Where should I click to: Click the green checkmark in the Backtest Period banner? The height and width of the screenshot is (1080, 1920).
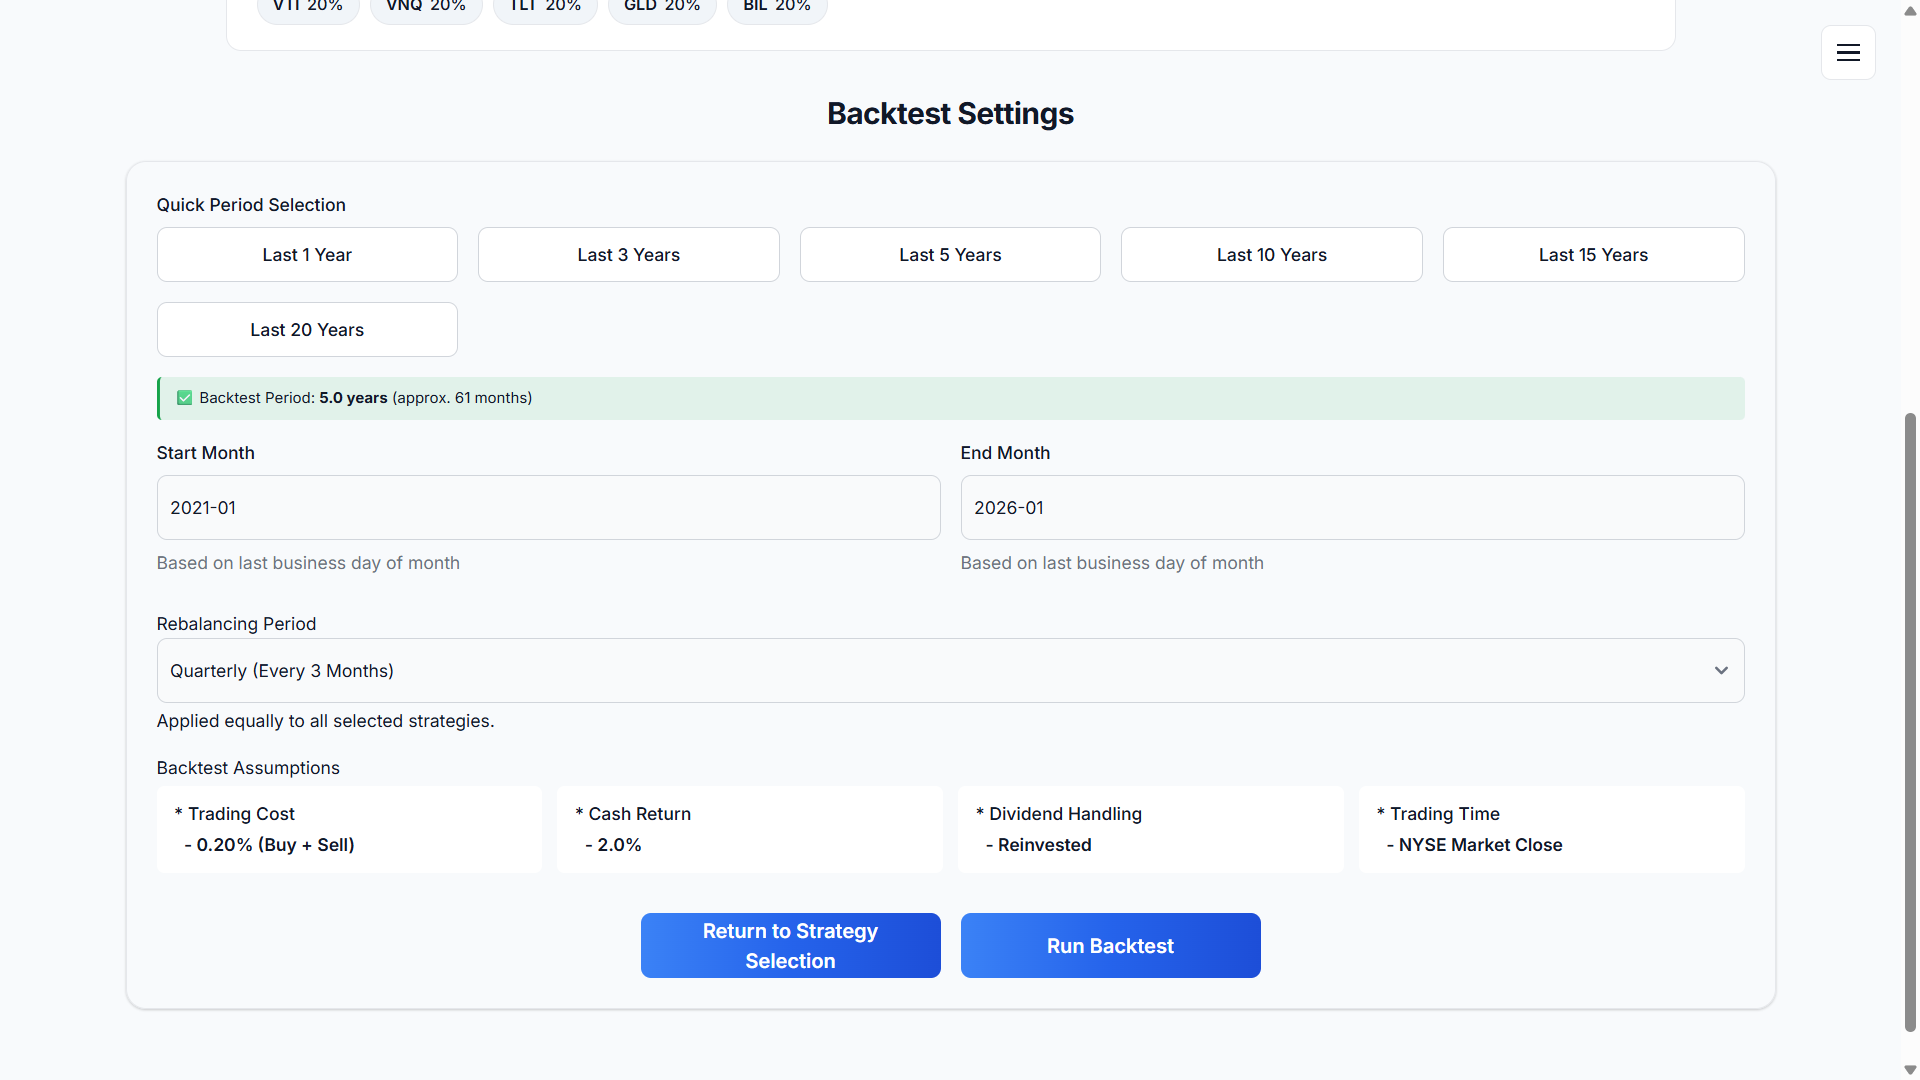coord(184,397)
